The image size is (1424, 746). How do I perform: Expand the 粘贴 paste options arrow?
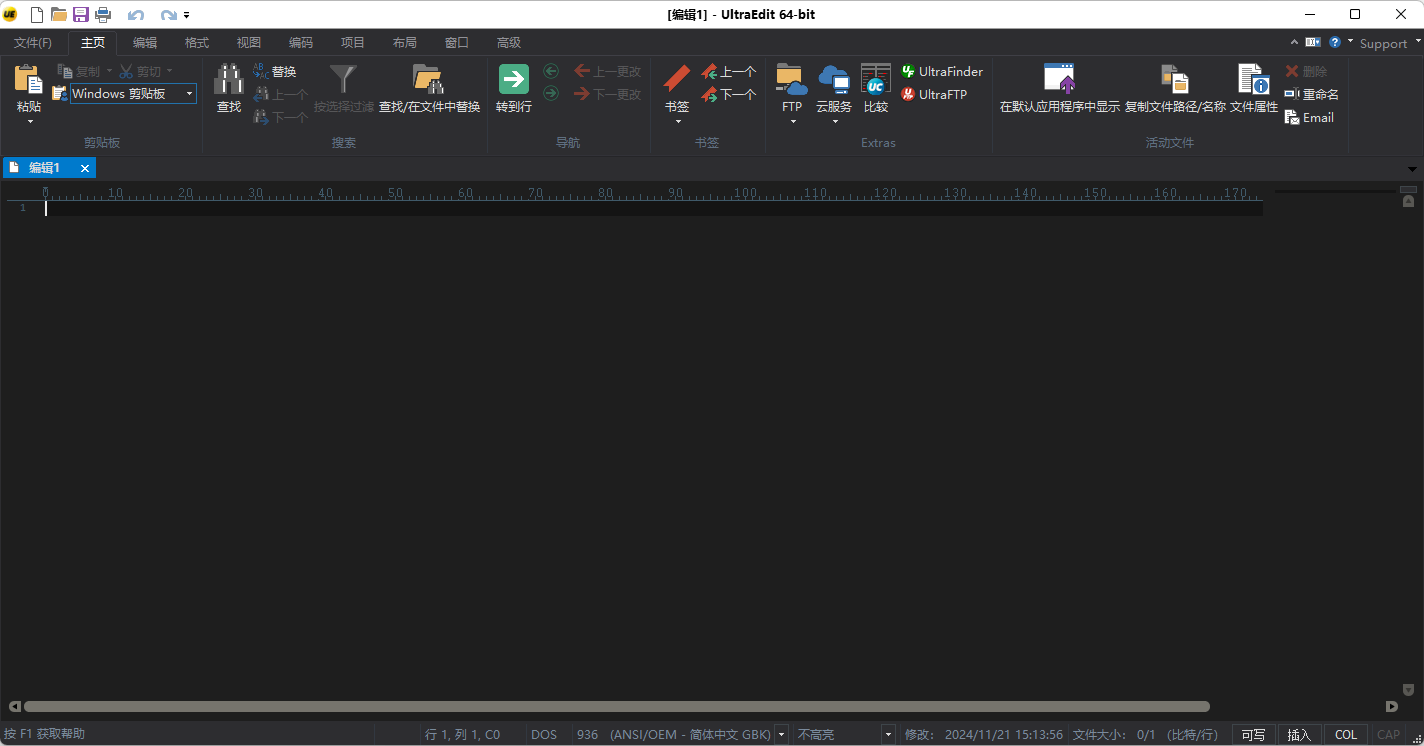pyautogui.click(x=29, y=121)
